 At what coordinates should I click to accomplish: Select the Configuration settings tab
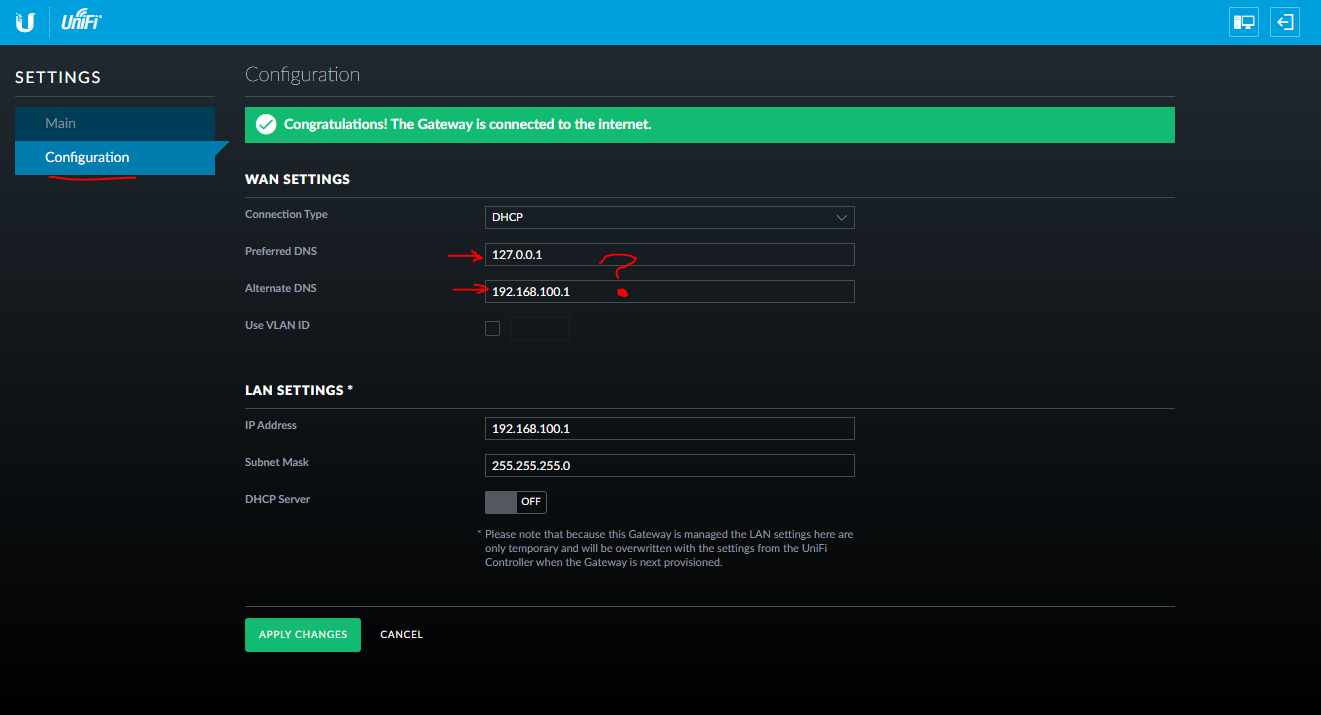point(87,157)
